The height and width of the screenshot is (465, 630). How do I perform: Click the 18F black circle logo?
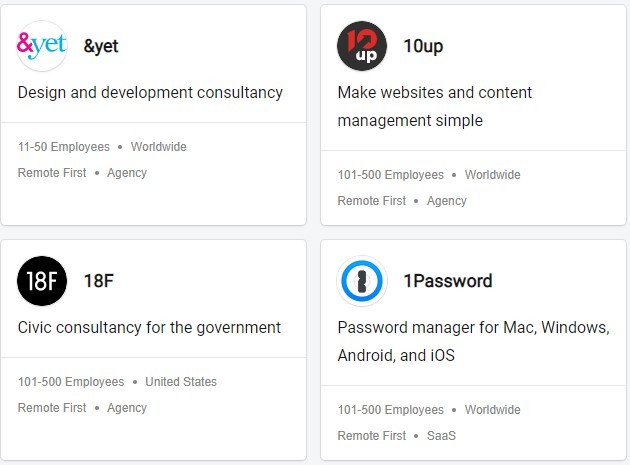42,281
